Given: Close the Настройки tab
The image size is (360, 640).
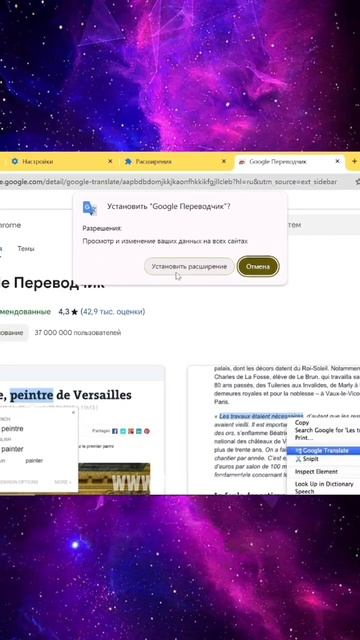Looking at the screenshot, I should point(110,162).
